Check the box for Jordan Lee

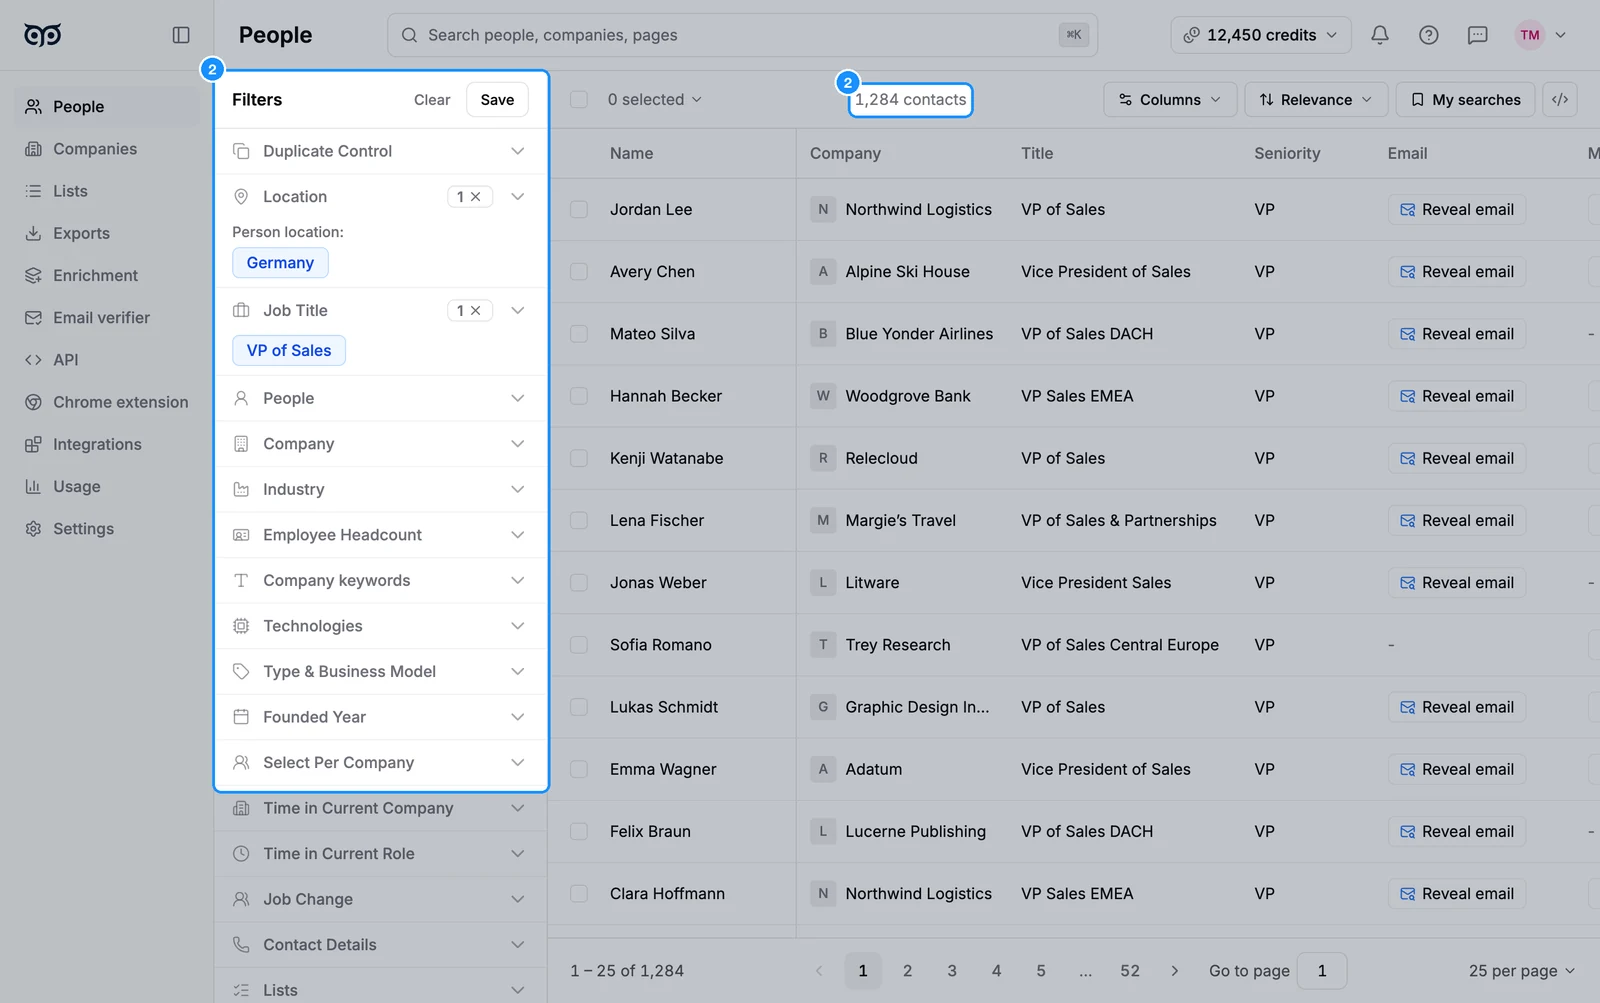coord(579,209)
